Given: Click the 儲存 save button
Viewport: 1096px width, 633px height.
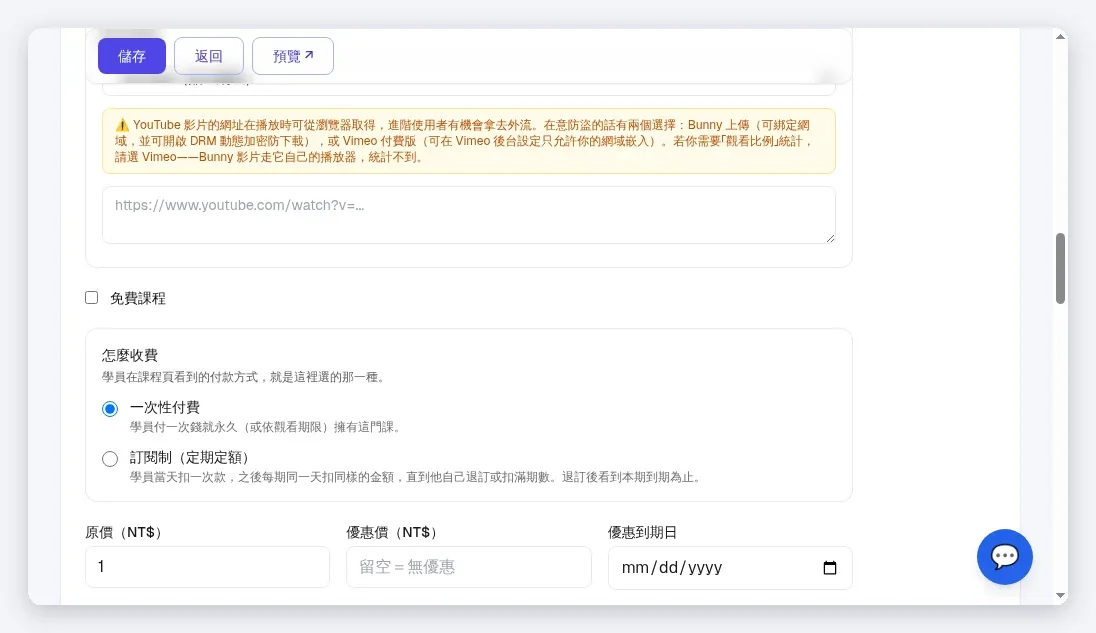Looking at the screenshot, I should [131, 56].
